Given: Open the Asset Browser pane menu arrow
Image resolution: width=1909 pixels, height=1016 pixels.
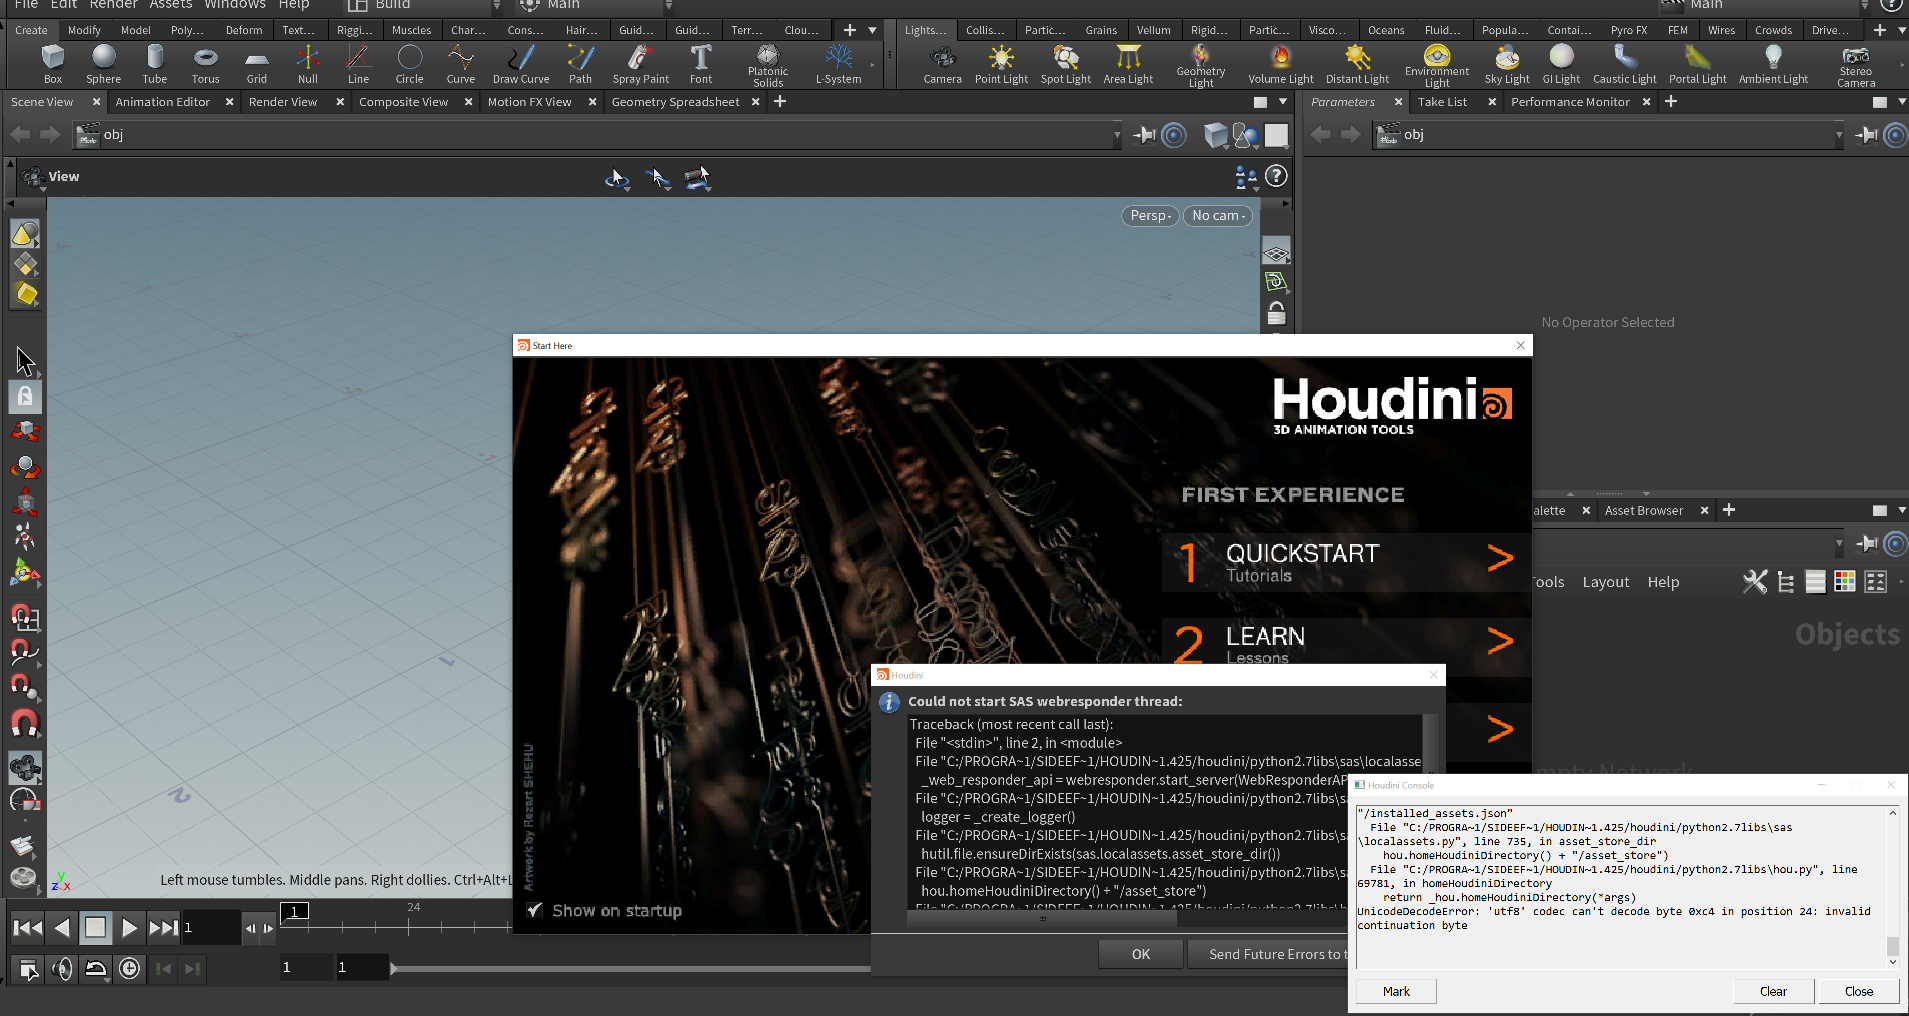Looking at the screenshot, I should 1901,510.
